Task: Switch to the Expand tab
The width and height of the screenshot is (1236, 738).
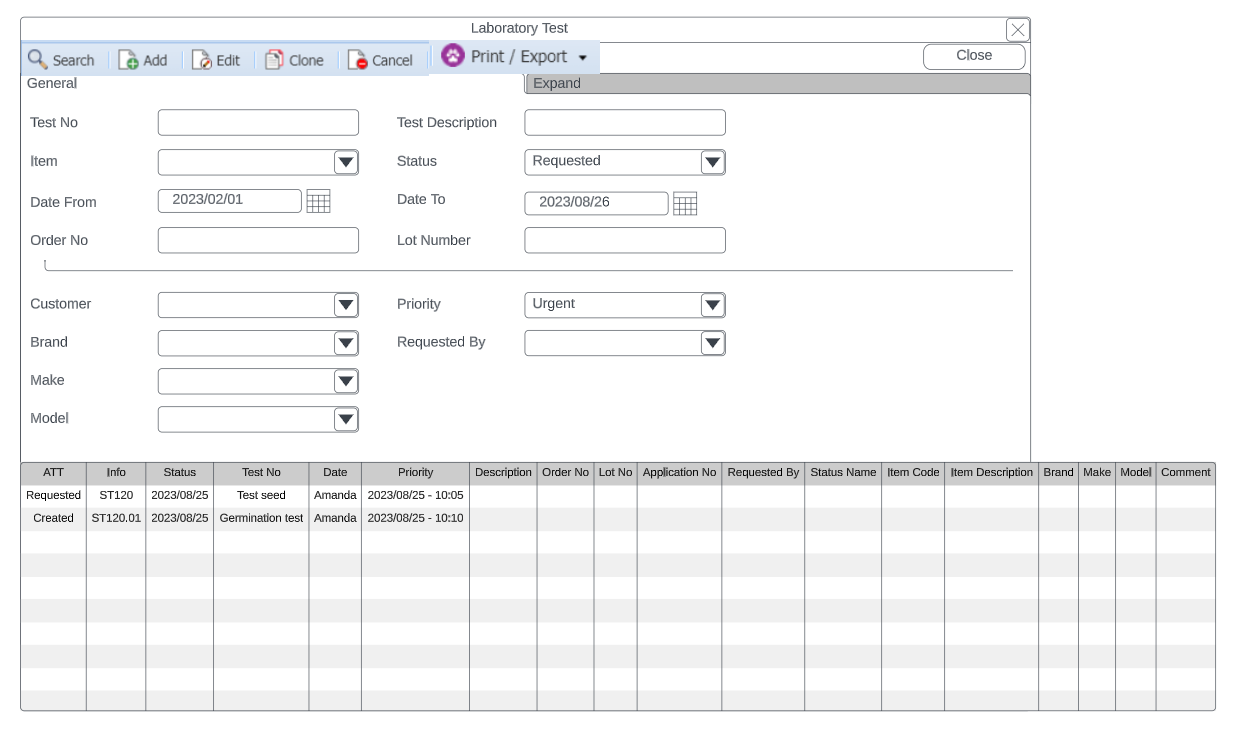Action: 557,84
